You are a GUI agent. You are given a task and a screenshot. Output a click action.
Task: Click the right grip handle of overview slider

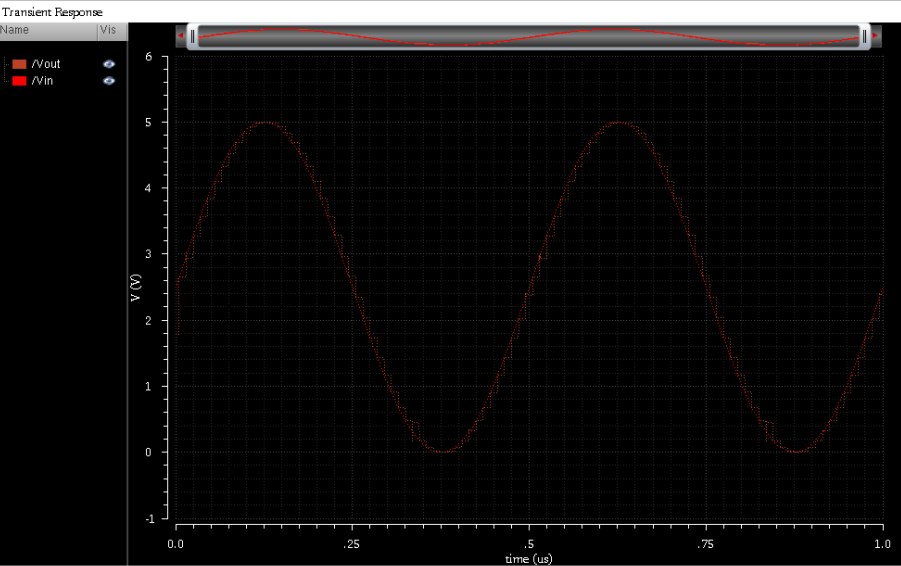click(x=864, y=36)
